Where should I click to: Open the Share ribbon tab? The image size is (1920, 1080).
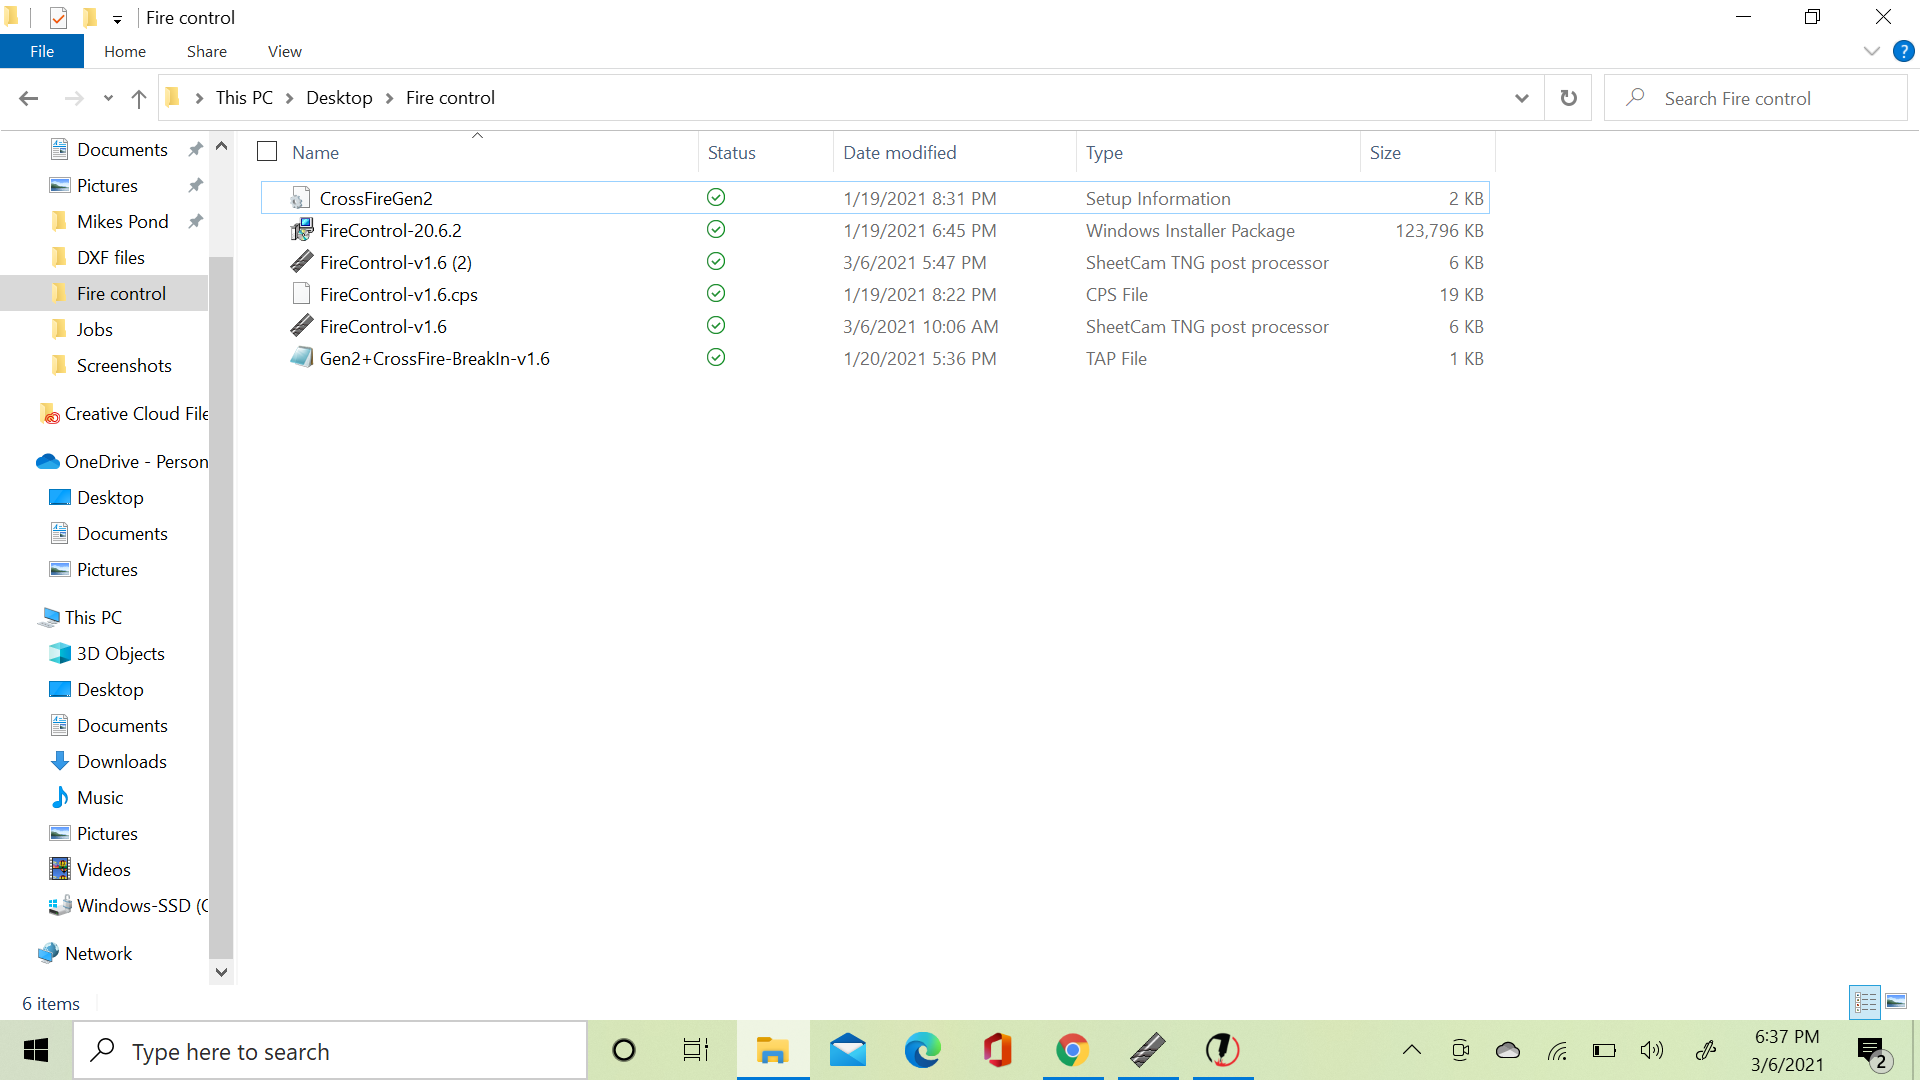pyautogui.click(x=207, y=51)
